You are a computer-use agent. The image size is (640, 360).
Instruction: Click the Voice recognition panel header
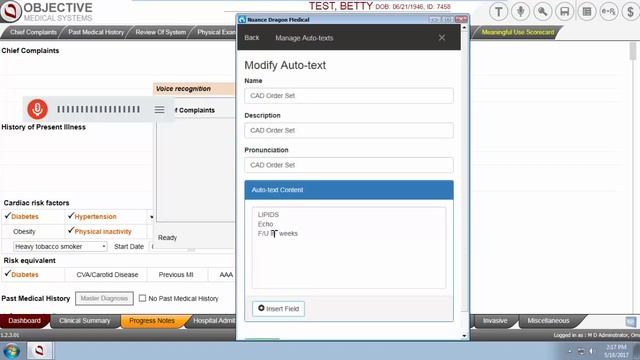[194, 89]
